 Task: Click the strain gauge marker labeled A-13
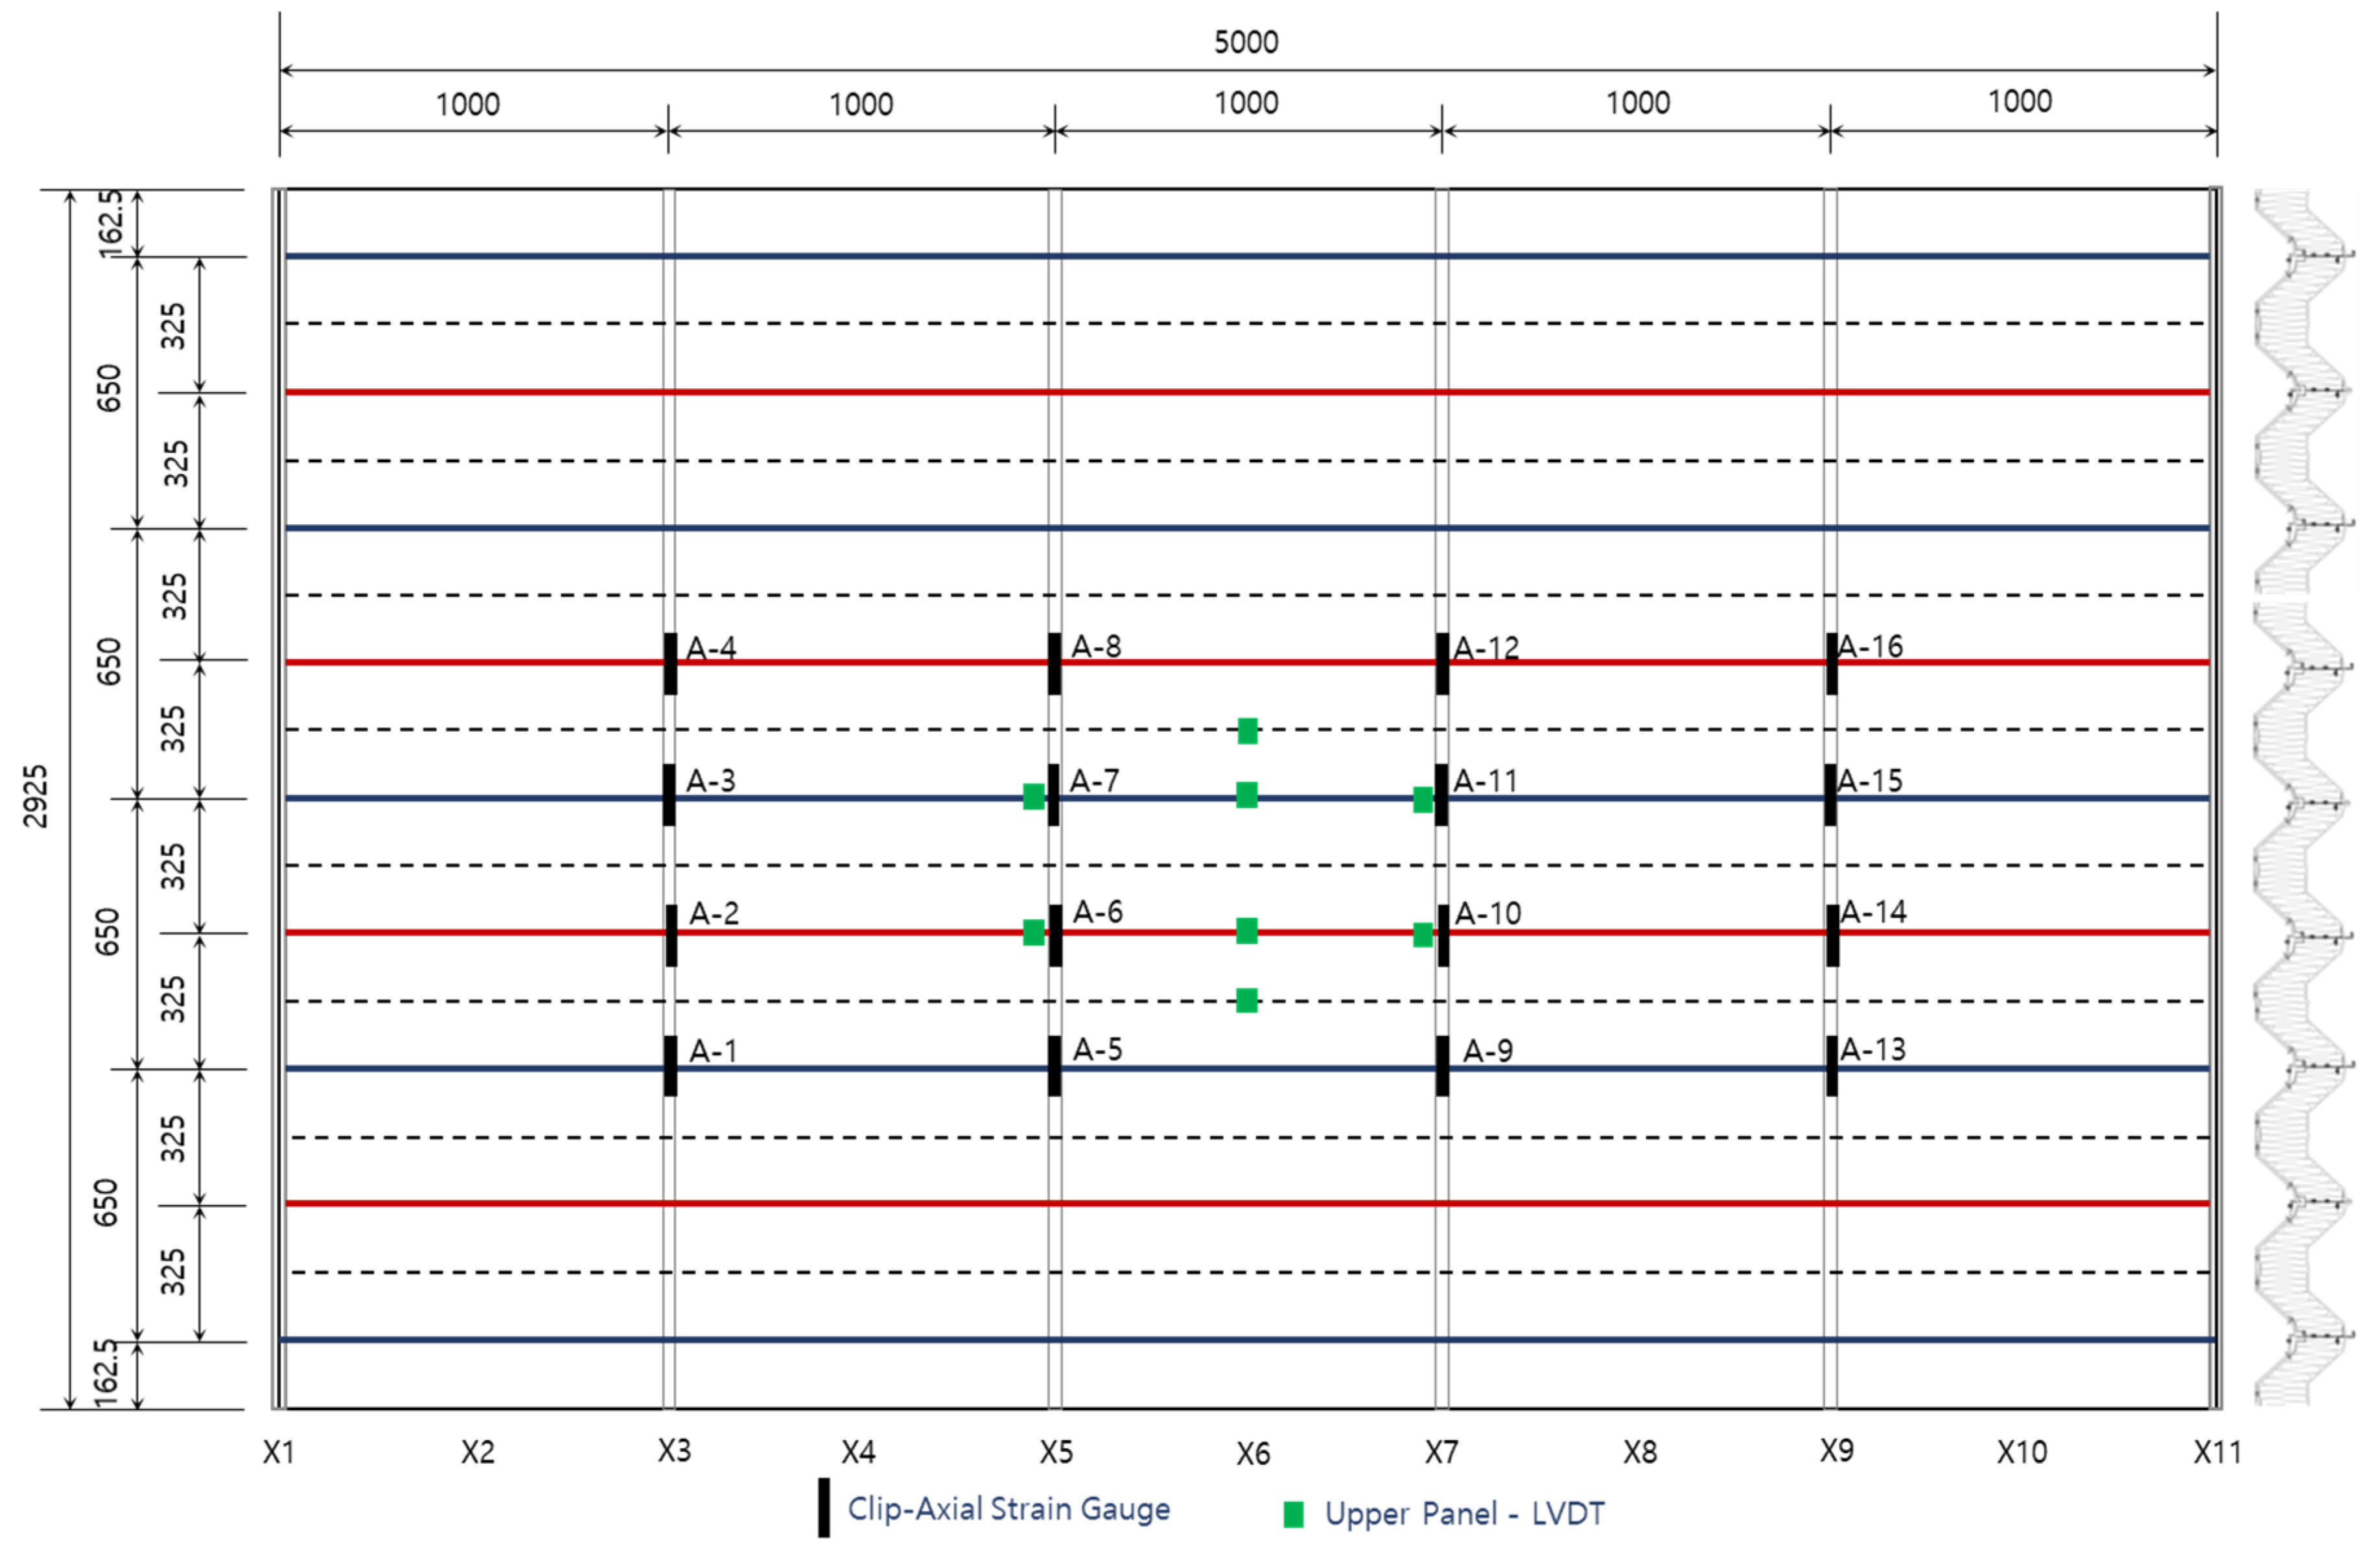1832,1066
